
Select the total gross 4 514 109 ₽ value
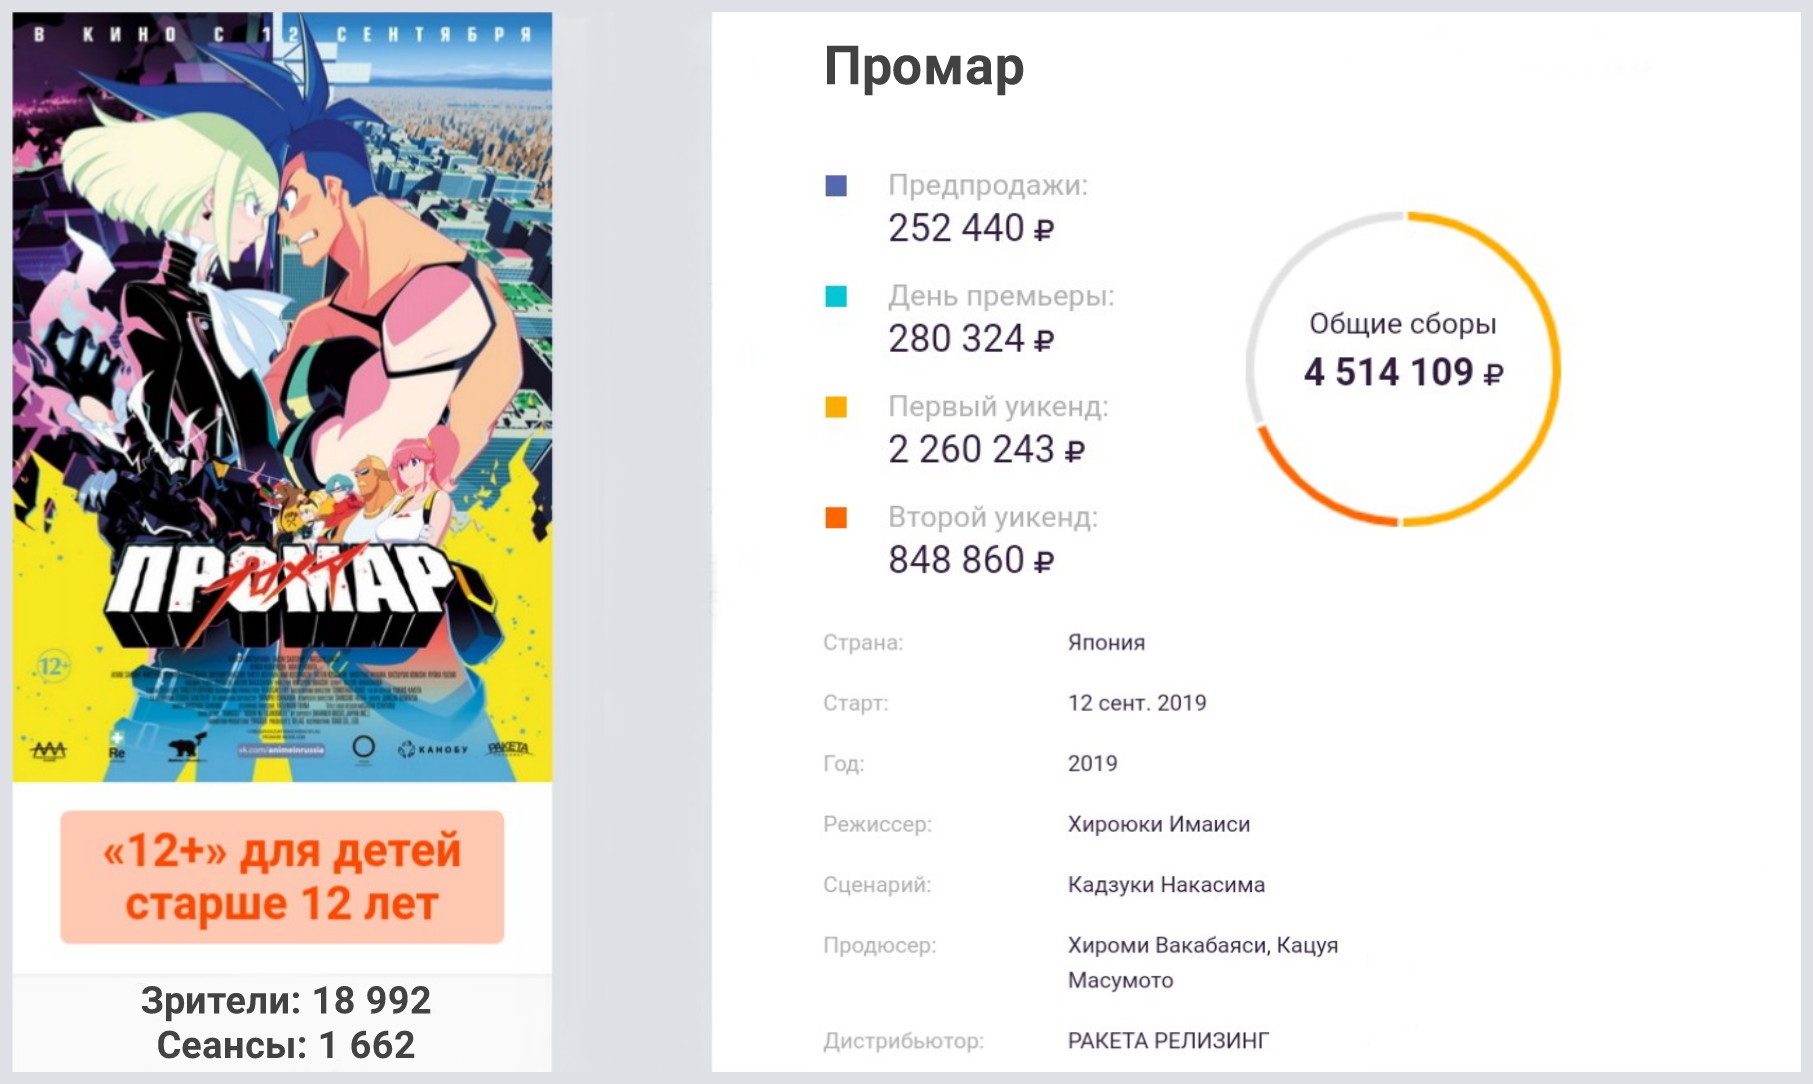coord(1402,373)
